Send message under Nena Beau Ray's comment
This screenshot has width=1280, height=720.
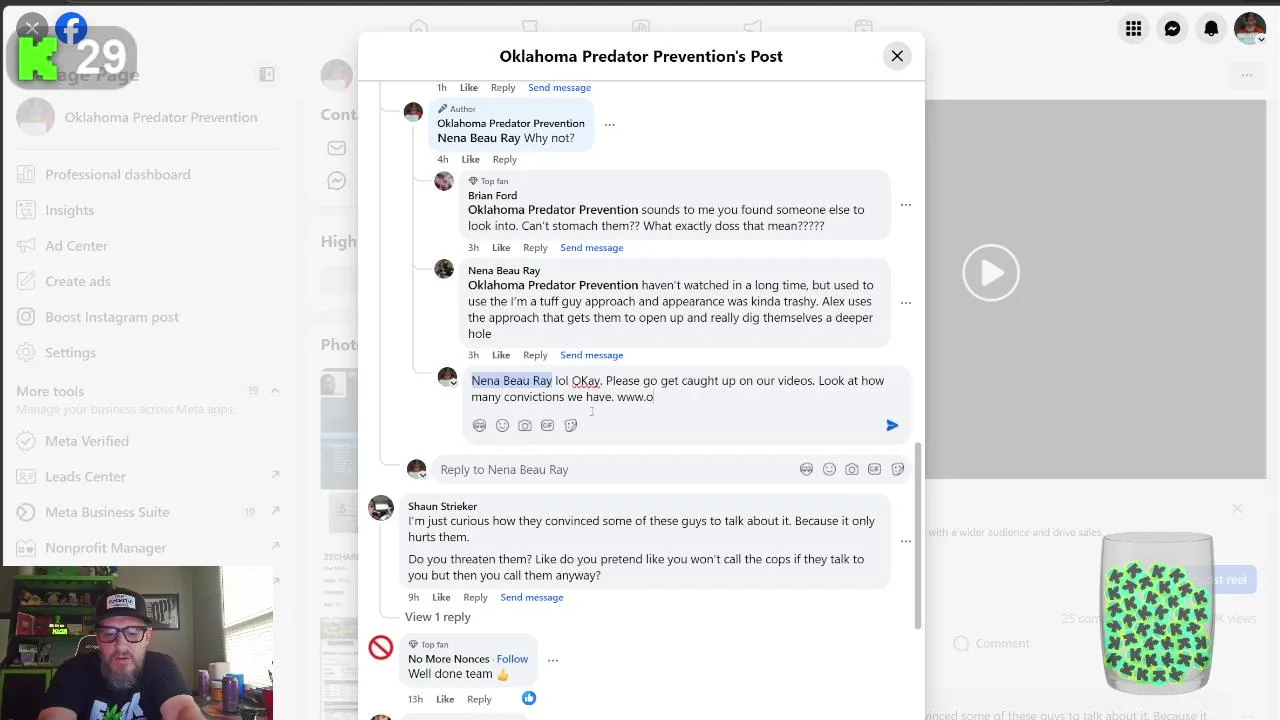591,355
